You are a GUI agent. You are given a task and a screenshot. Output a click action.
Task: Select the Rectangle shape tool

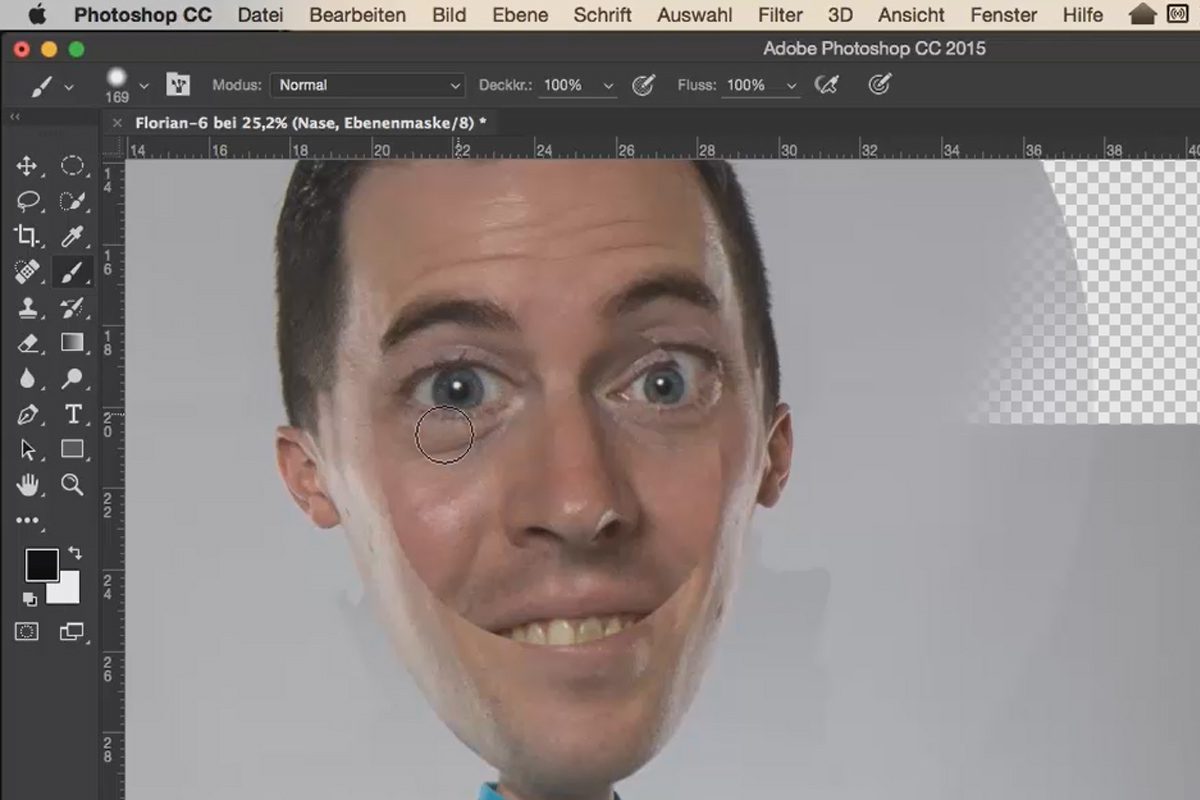[x=72, y=449]
